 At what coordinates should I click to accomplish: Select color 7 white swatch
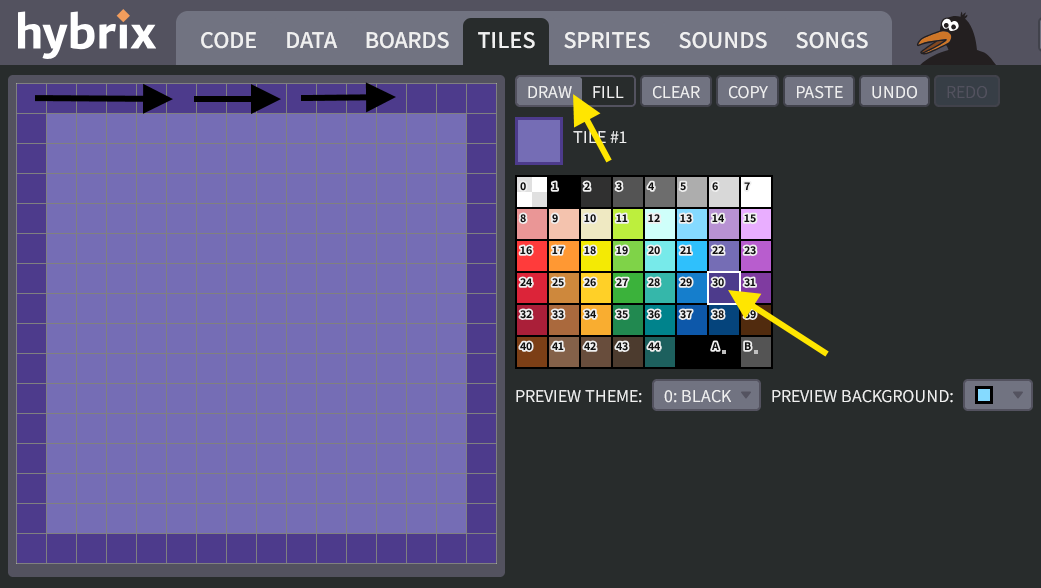pyautogui.click(x=756, y=192)
